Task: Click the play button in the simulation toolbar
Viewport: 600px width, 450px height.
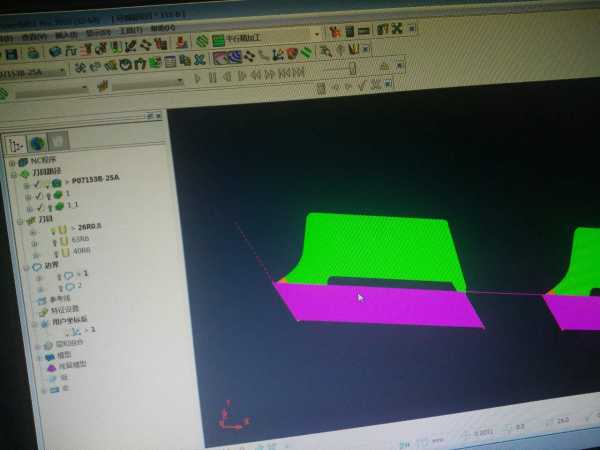Action: pyautogui.click(x=197, y=79)
